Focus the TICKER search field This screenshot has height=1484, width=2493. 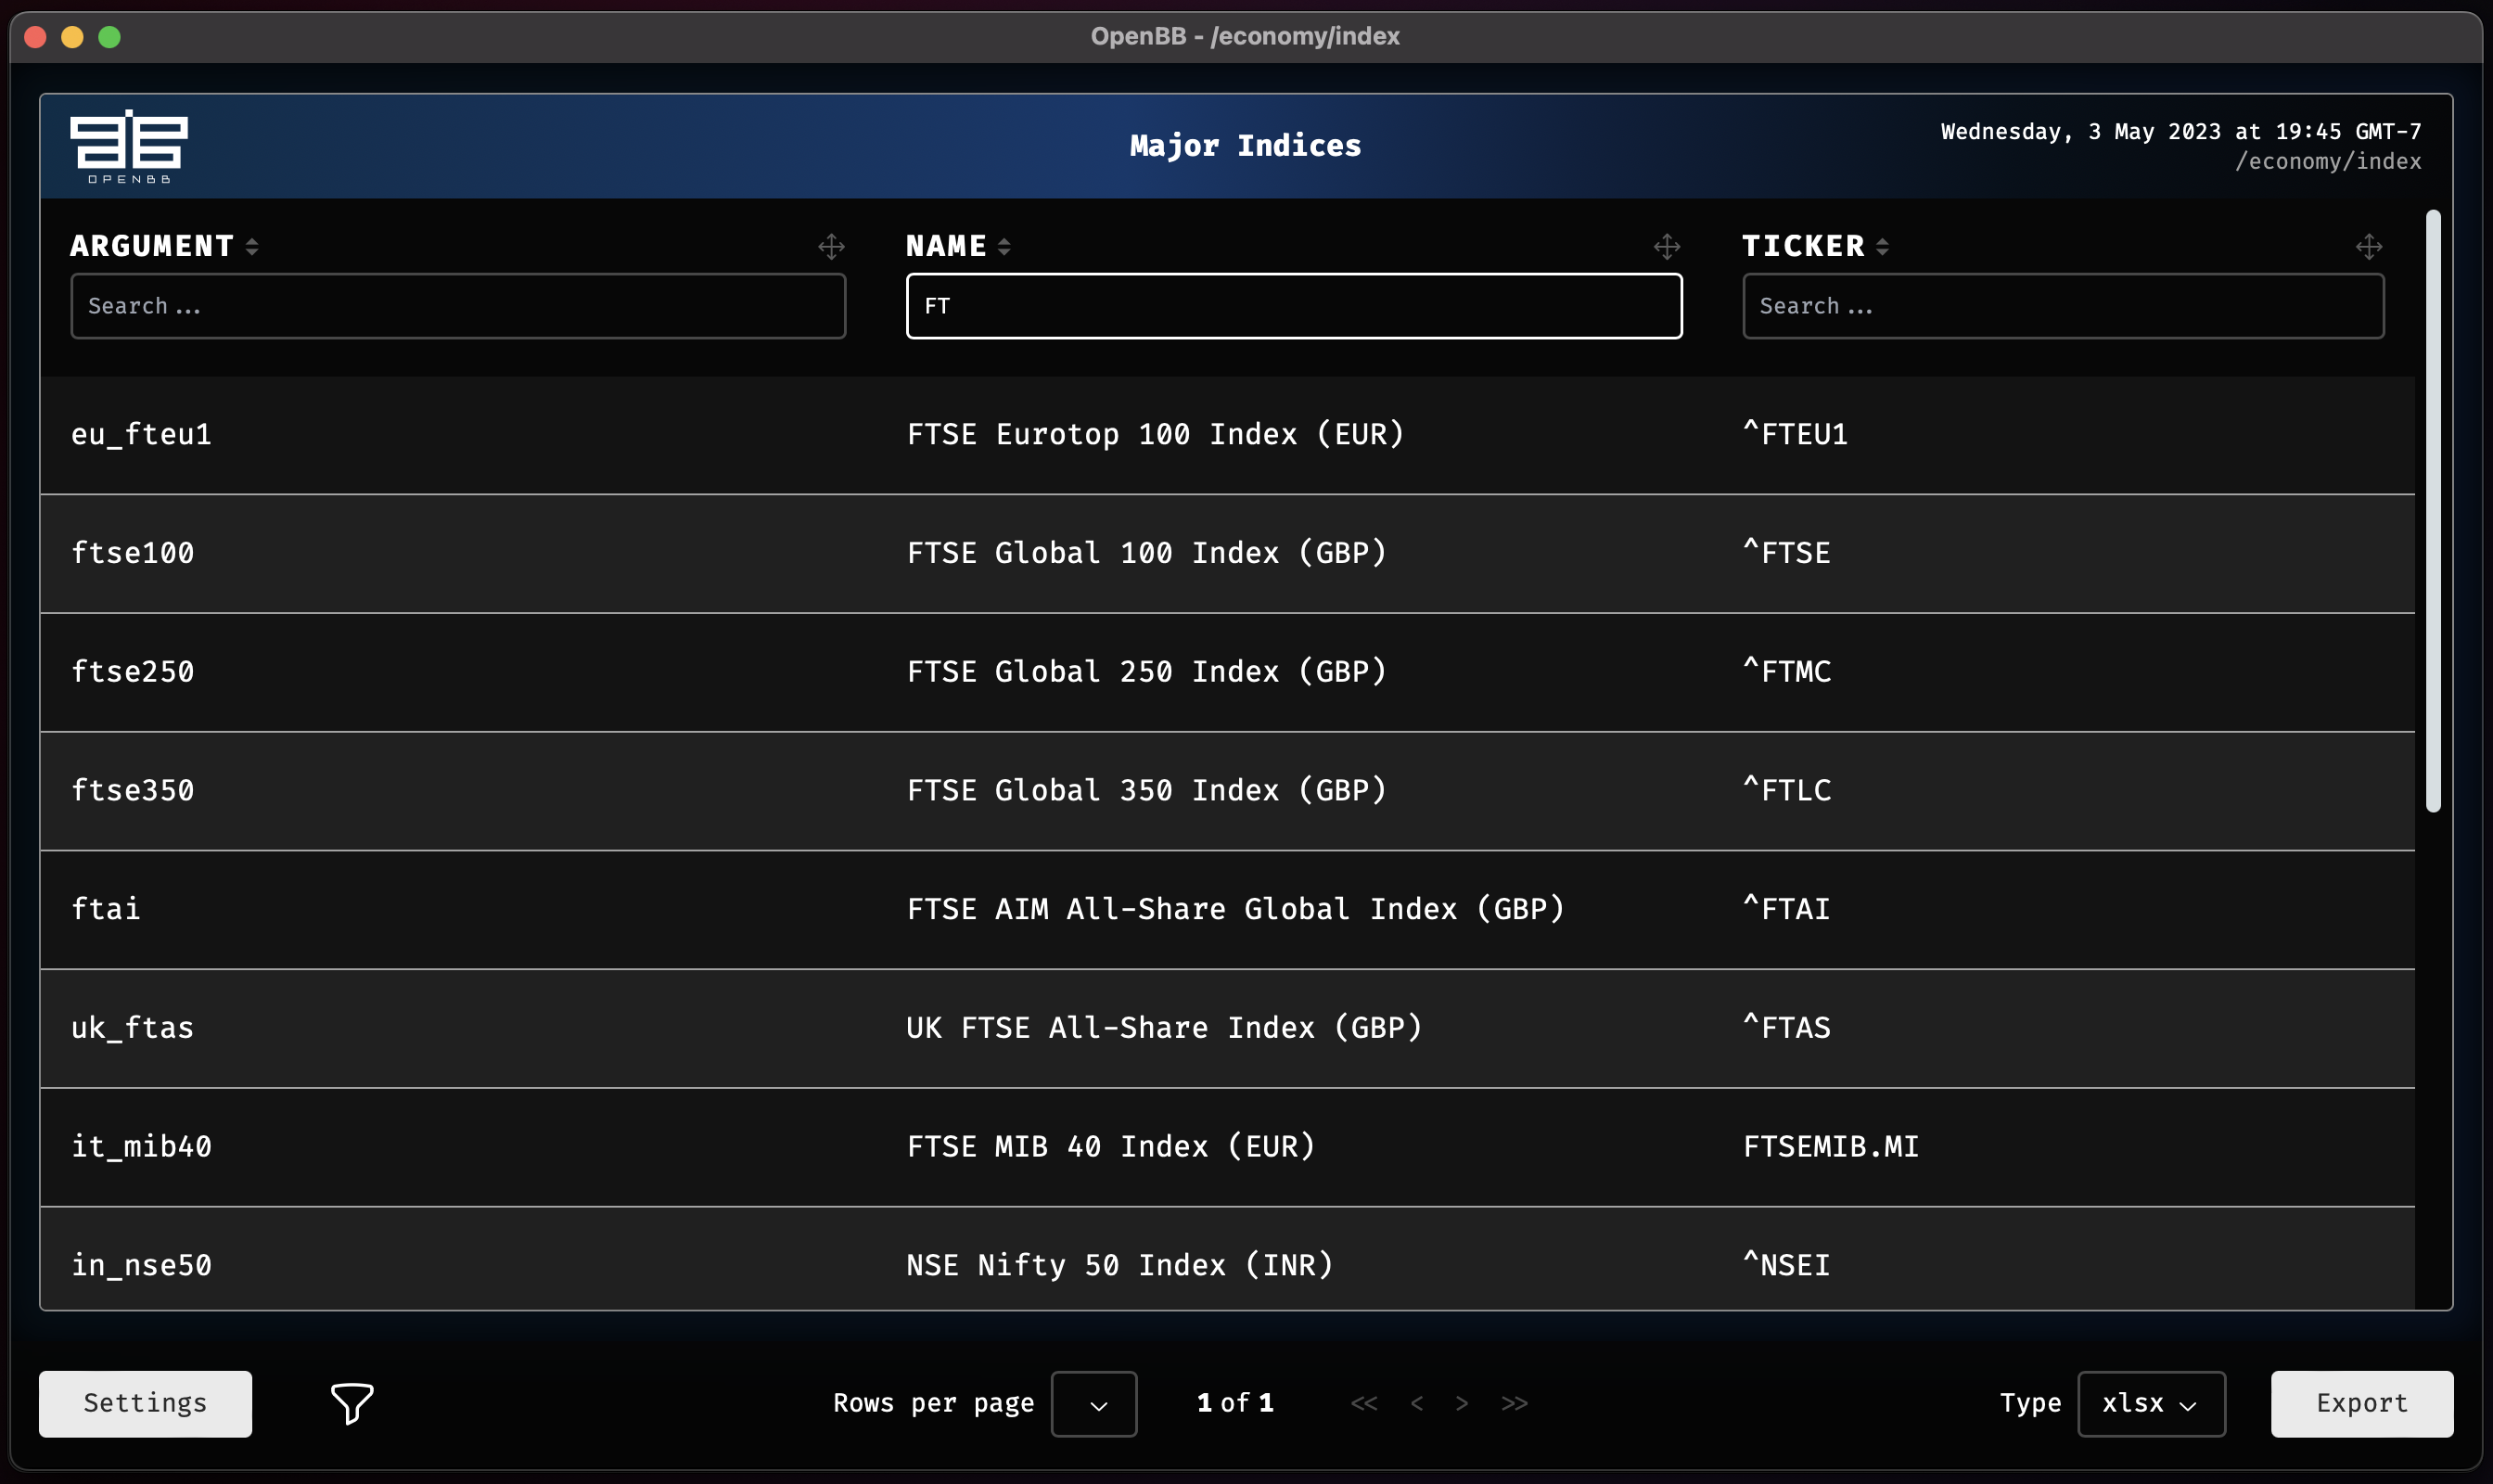2063,306
